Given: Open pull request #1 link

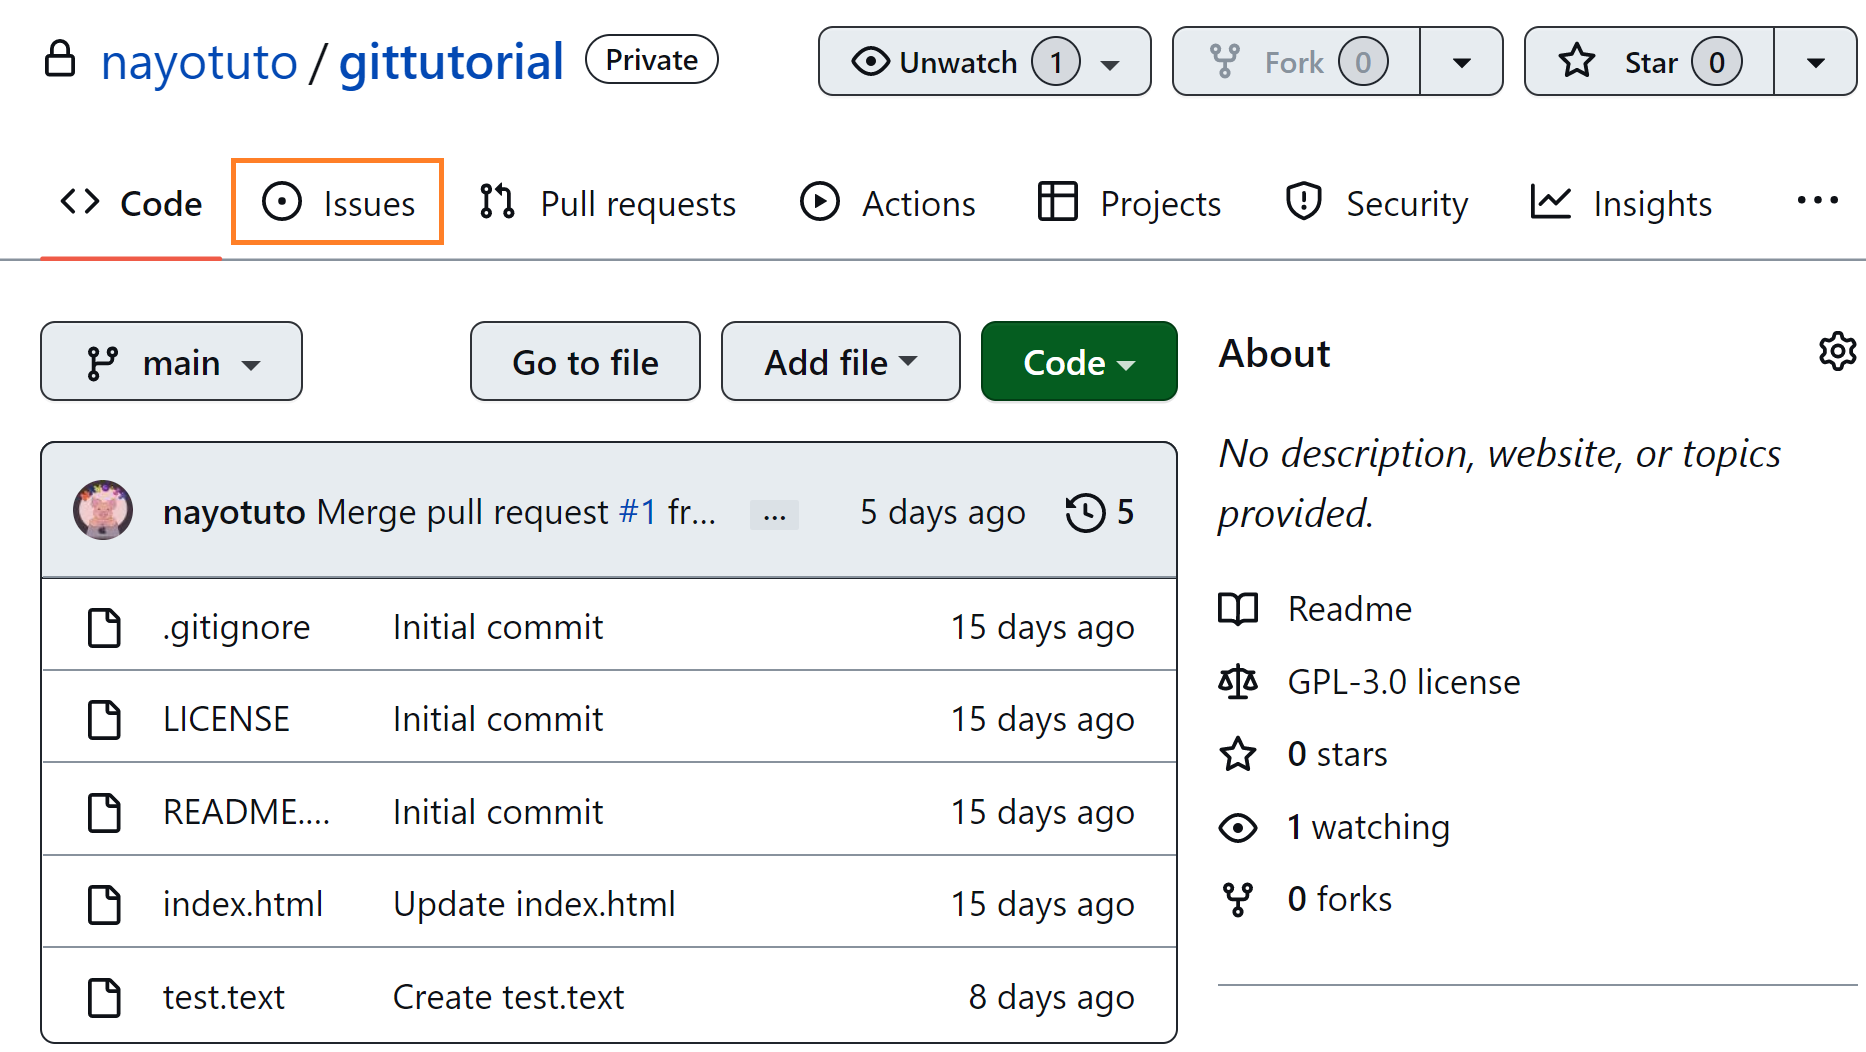Looking at the screenshot, I should pyautogui.click(x=637, y=512).
